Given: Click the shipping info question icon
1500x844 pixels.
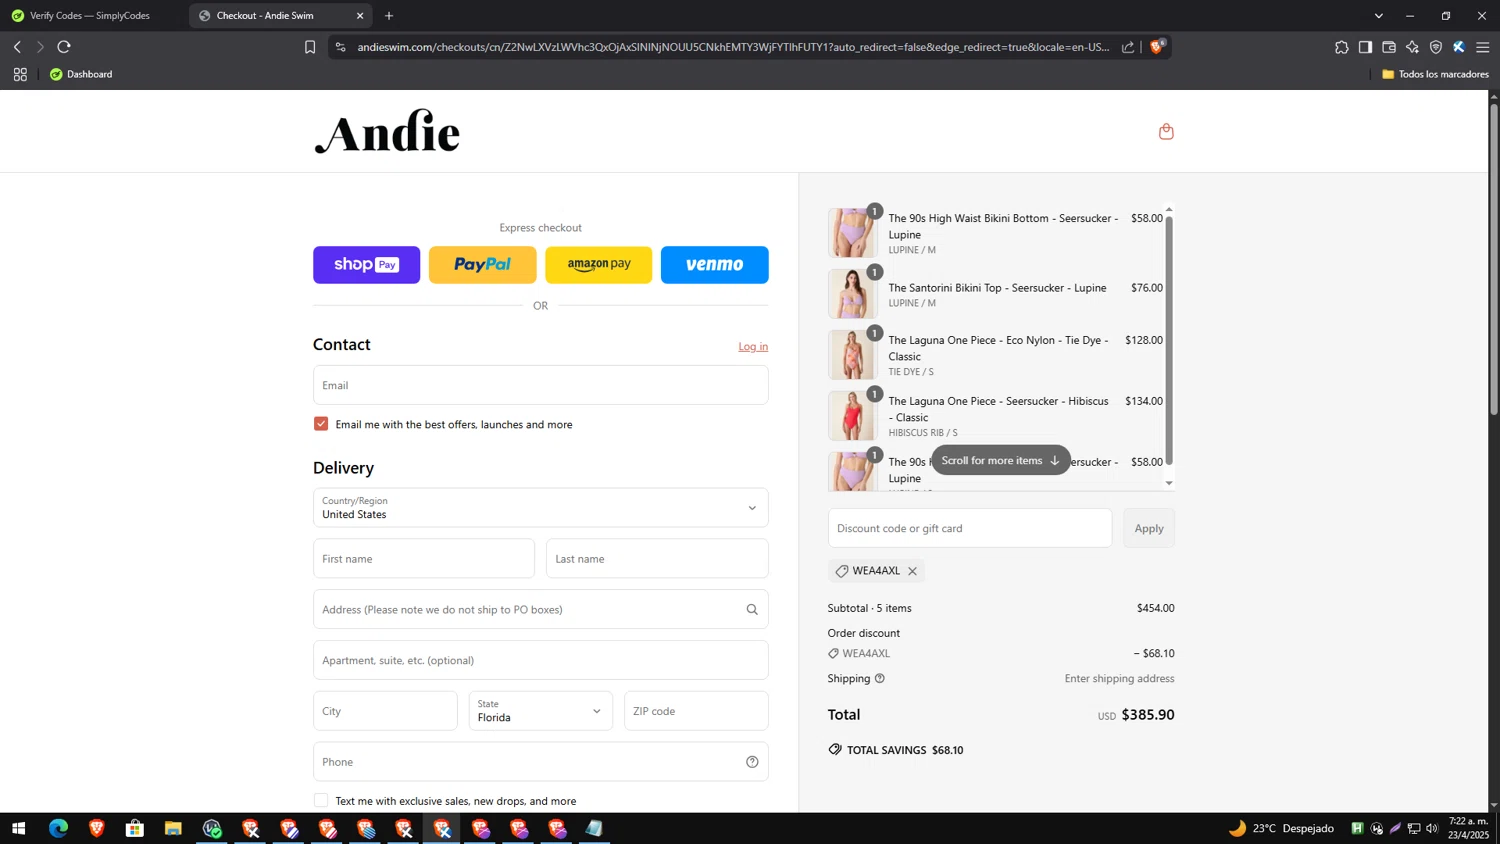Looking at the screenshot, I should click(x=880, y=678).
